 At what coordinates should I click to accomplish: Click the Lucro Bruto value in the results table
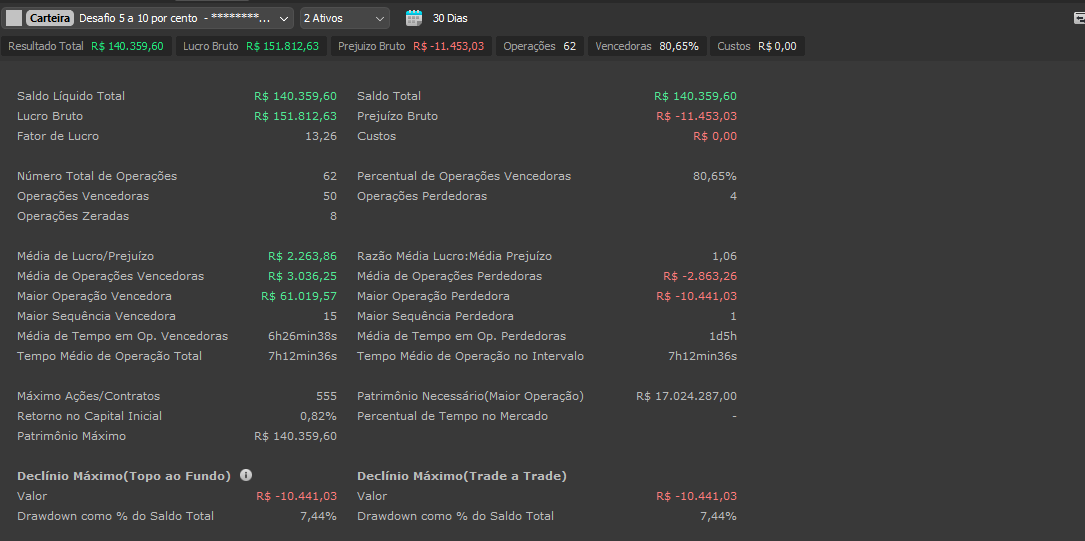295,116
